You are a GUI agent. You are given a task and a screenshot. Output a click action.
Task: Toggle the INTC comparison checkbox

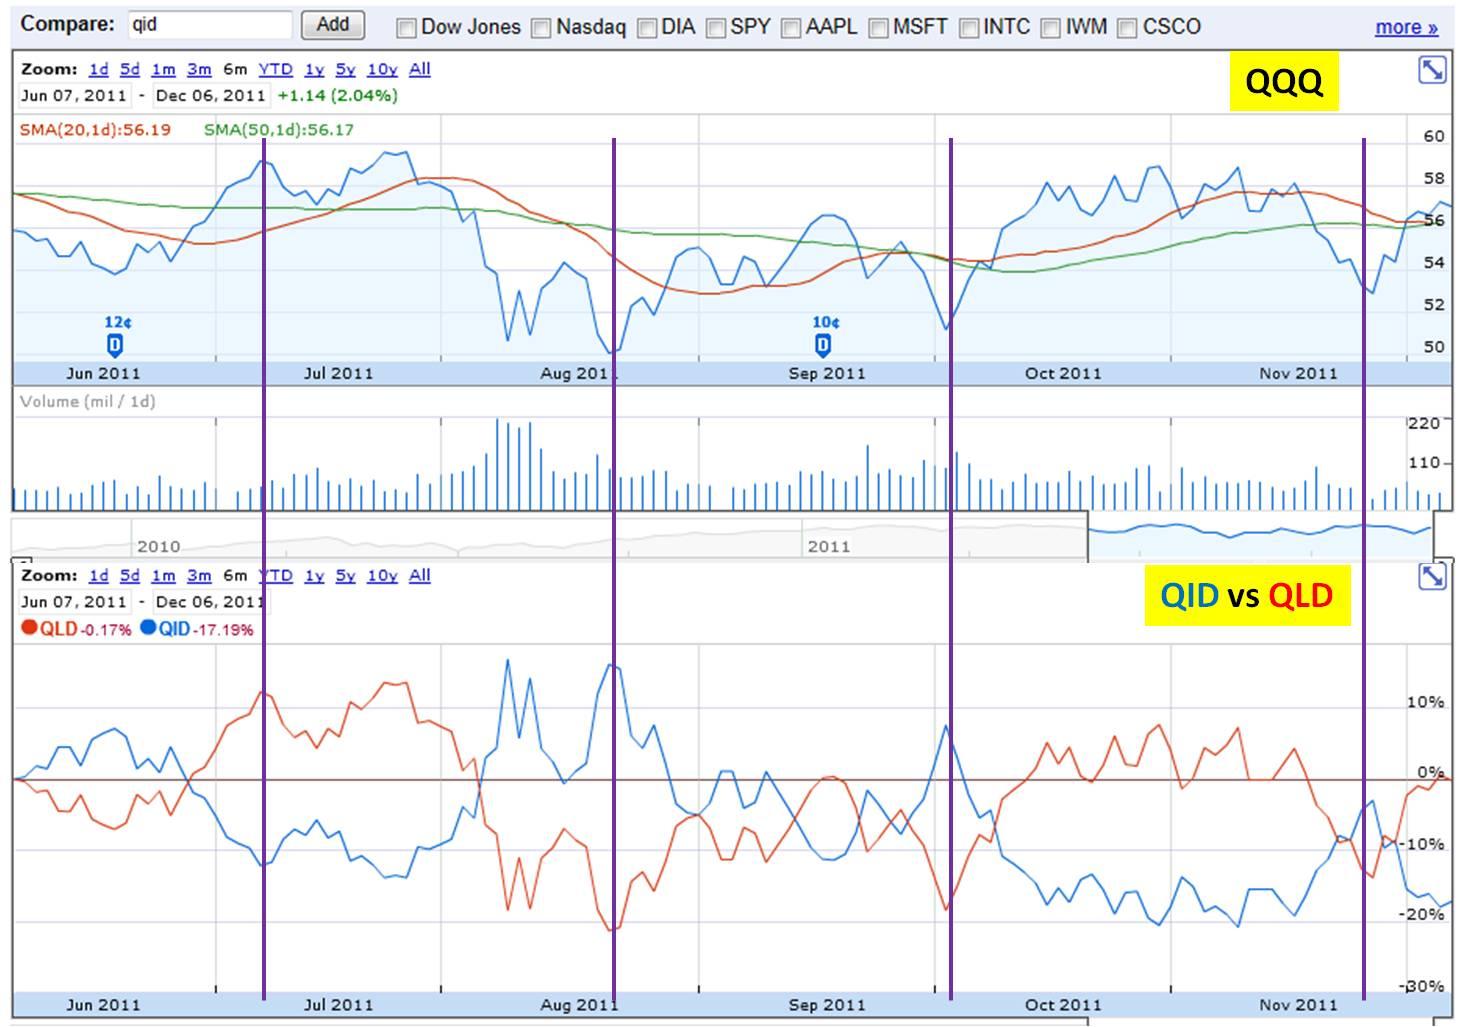click(x=969, y=28)
